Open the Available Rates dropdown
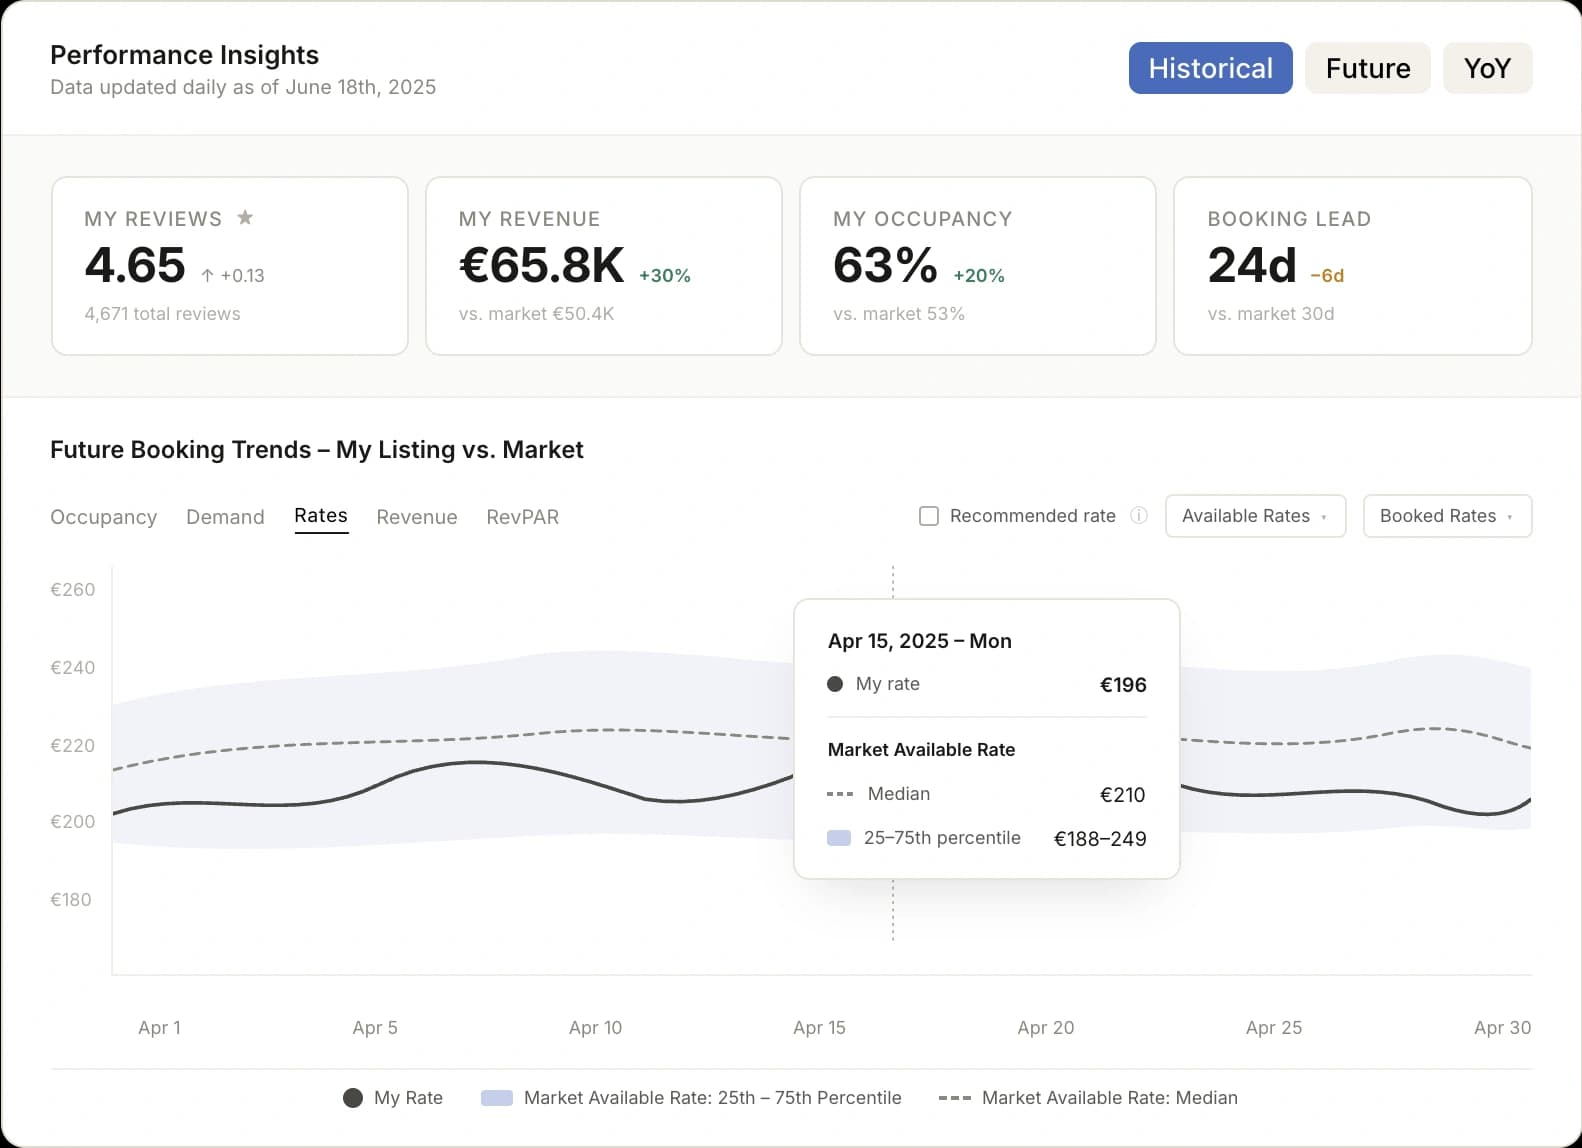Image resolution: width=1582 pixels, height=1148 pixels. (x=1255, y=516)
